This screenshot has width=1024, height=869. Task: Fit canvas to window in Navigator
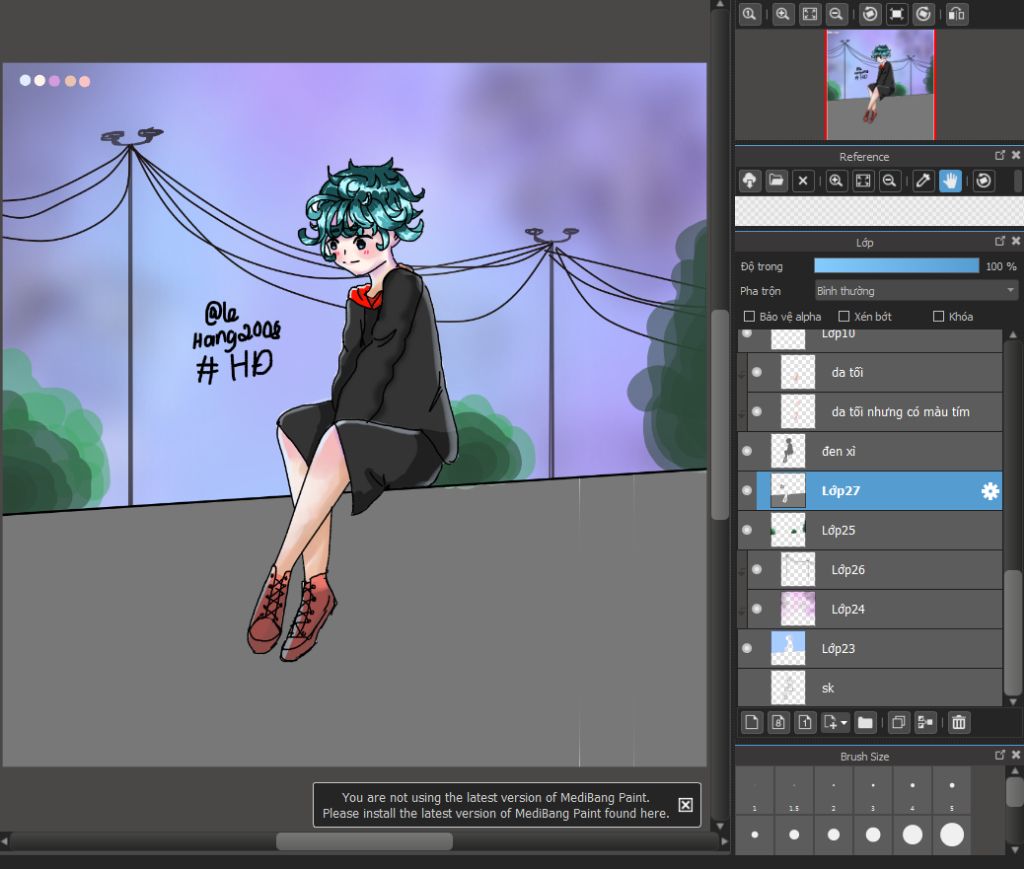coord(809,14)
